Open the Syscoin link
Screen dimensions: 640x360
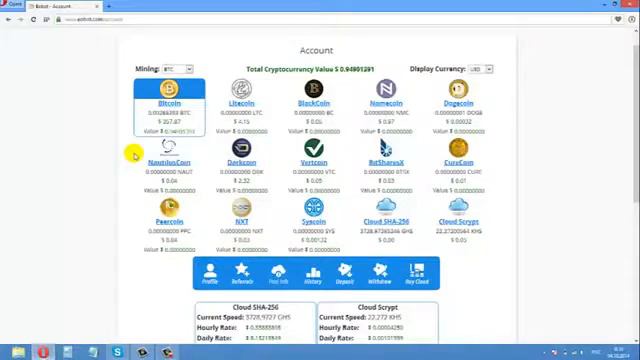point(313,222)
